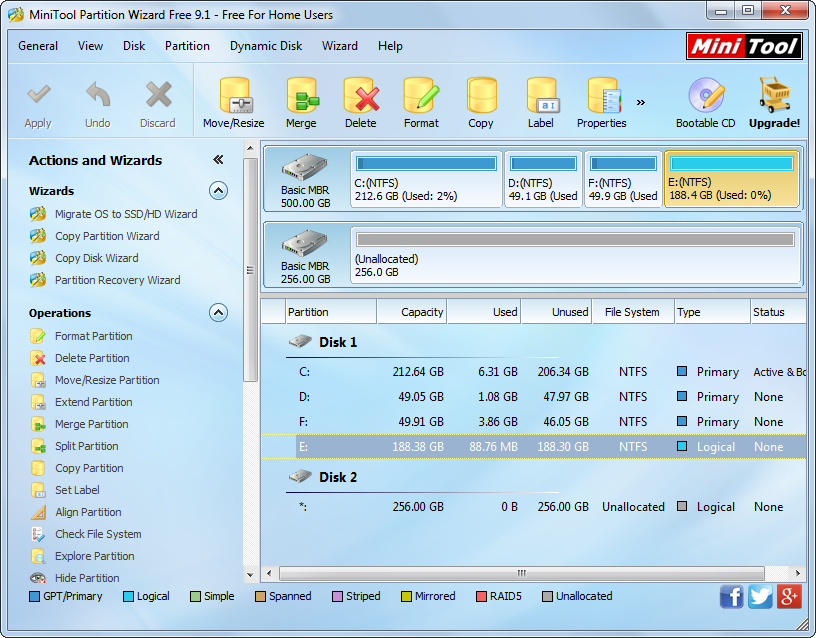
Task: Click the Label toolbar icon
Action: point(542,96)
